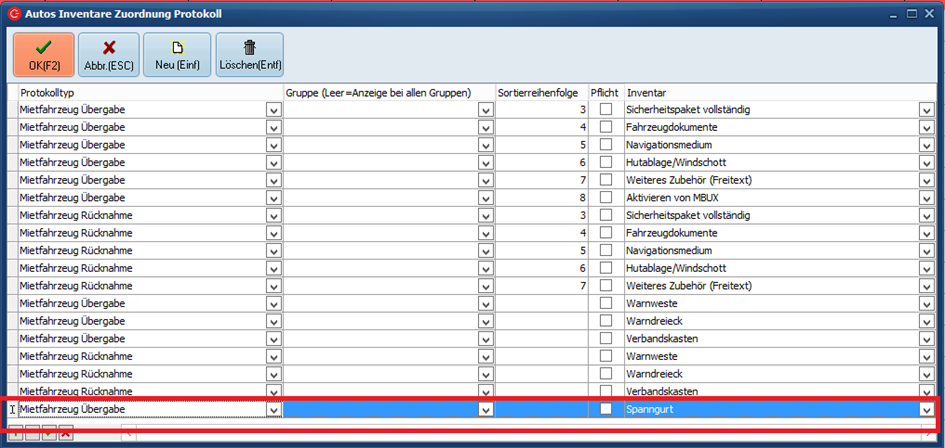This screenshot has width=945, height=448.
Task: Cancel via the red X Abbr.(ESC) button
Action: 109,54
